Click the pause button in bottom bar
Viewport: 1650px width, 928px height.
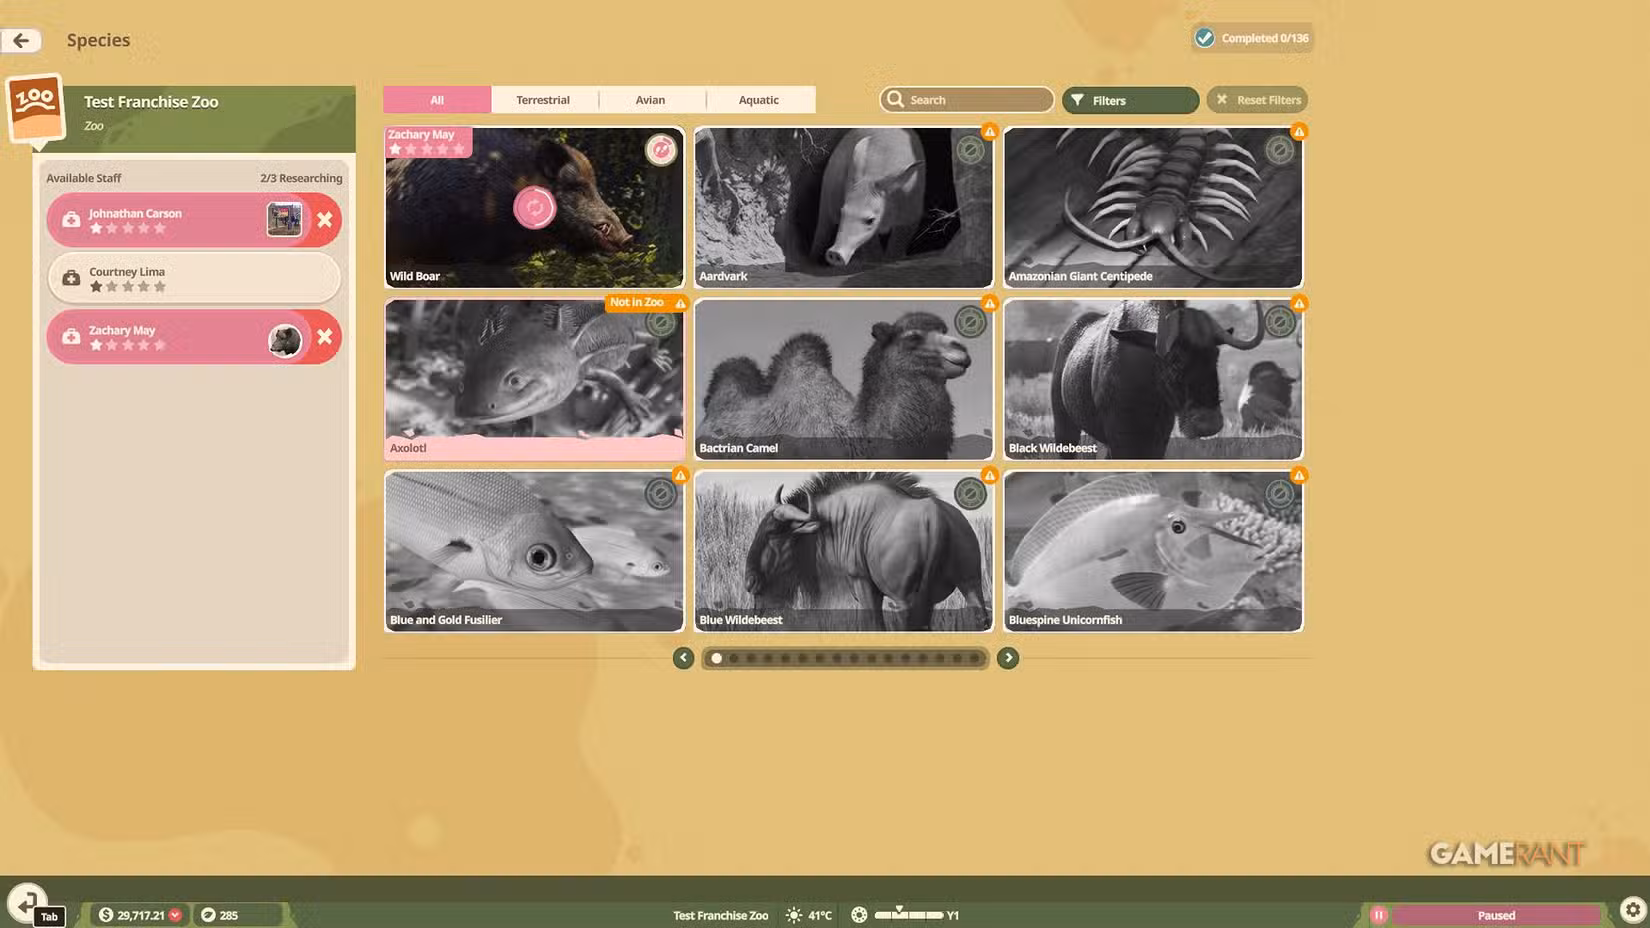pyautogui.click(x=1378, y=915)
